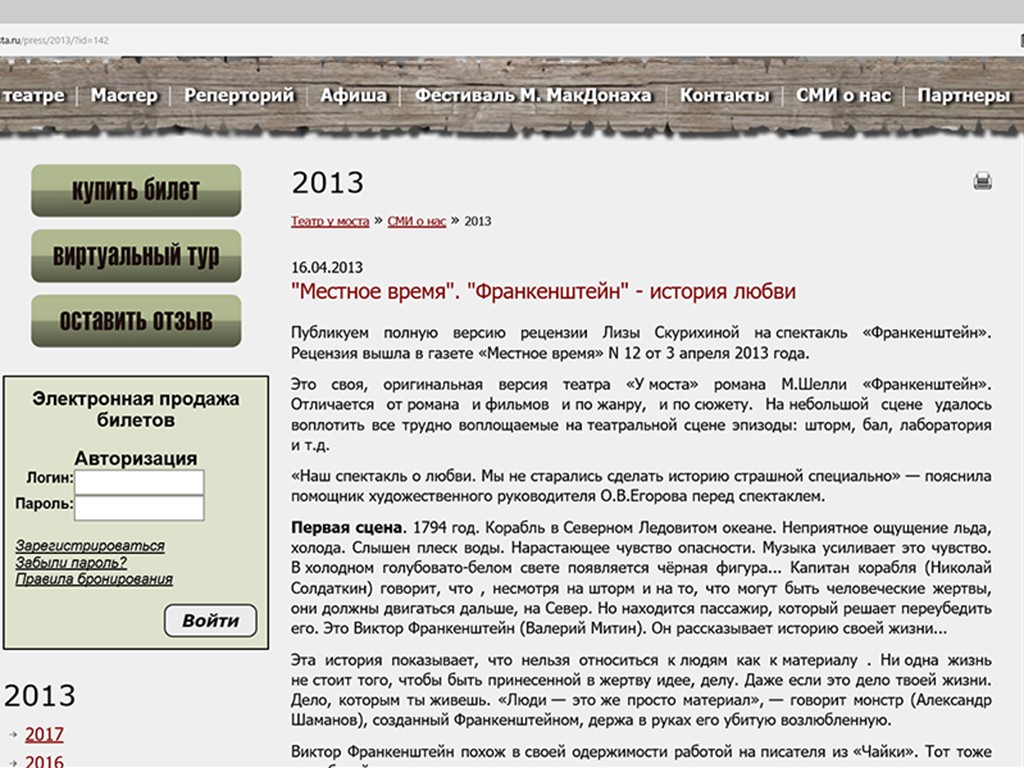1024x768 pixels.
Task: Click the купить билет button
Action: click(136, 190)
